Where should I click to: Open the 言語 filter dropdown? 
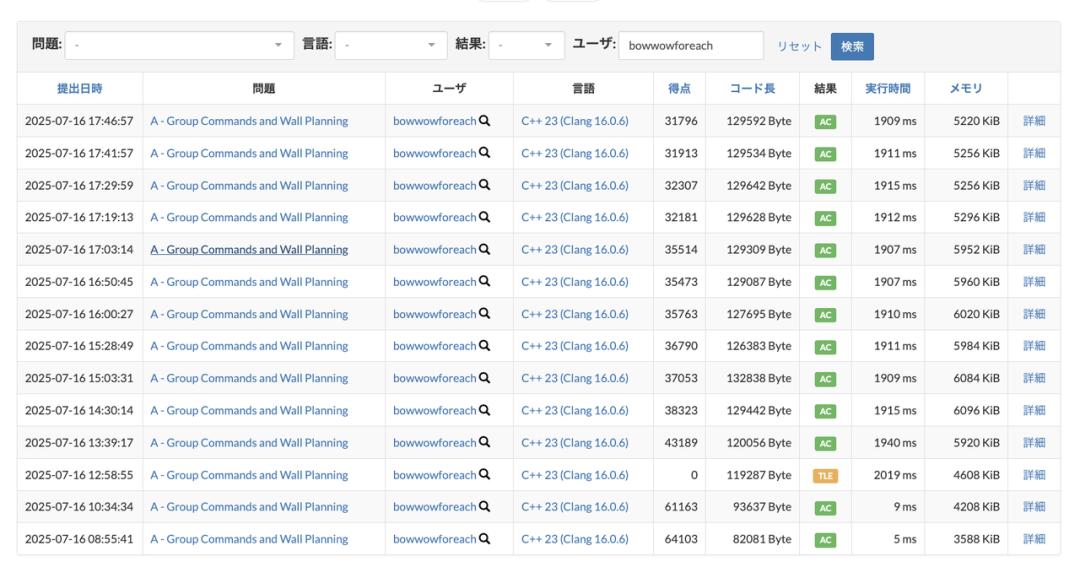coord(390,45)
